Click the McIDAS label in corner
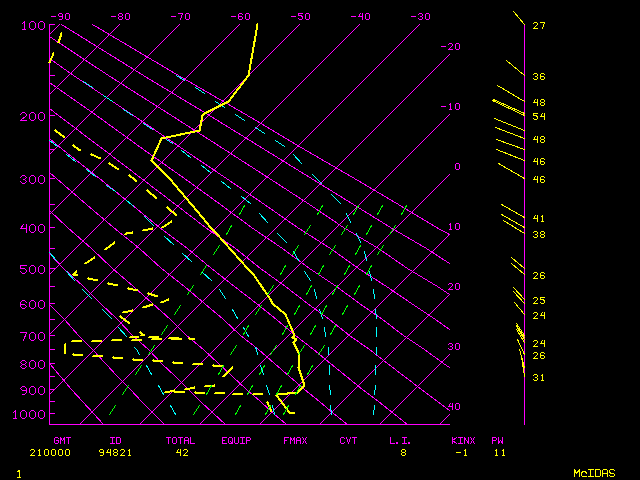The width and height of the screenshot is (640, 480). click(594, 472)
